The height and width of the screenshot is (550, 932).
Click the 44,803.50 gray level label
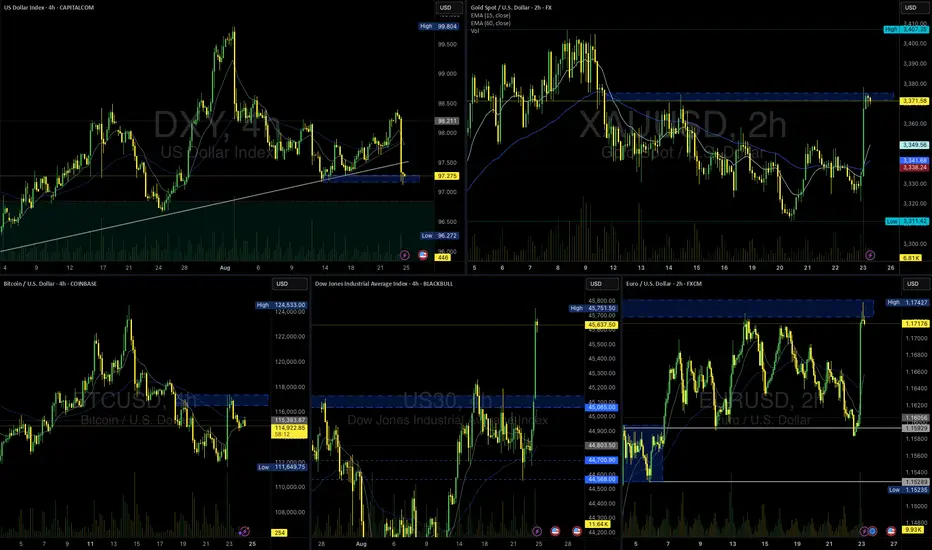pos(602,445)
